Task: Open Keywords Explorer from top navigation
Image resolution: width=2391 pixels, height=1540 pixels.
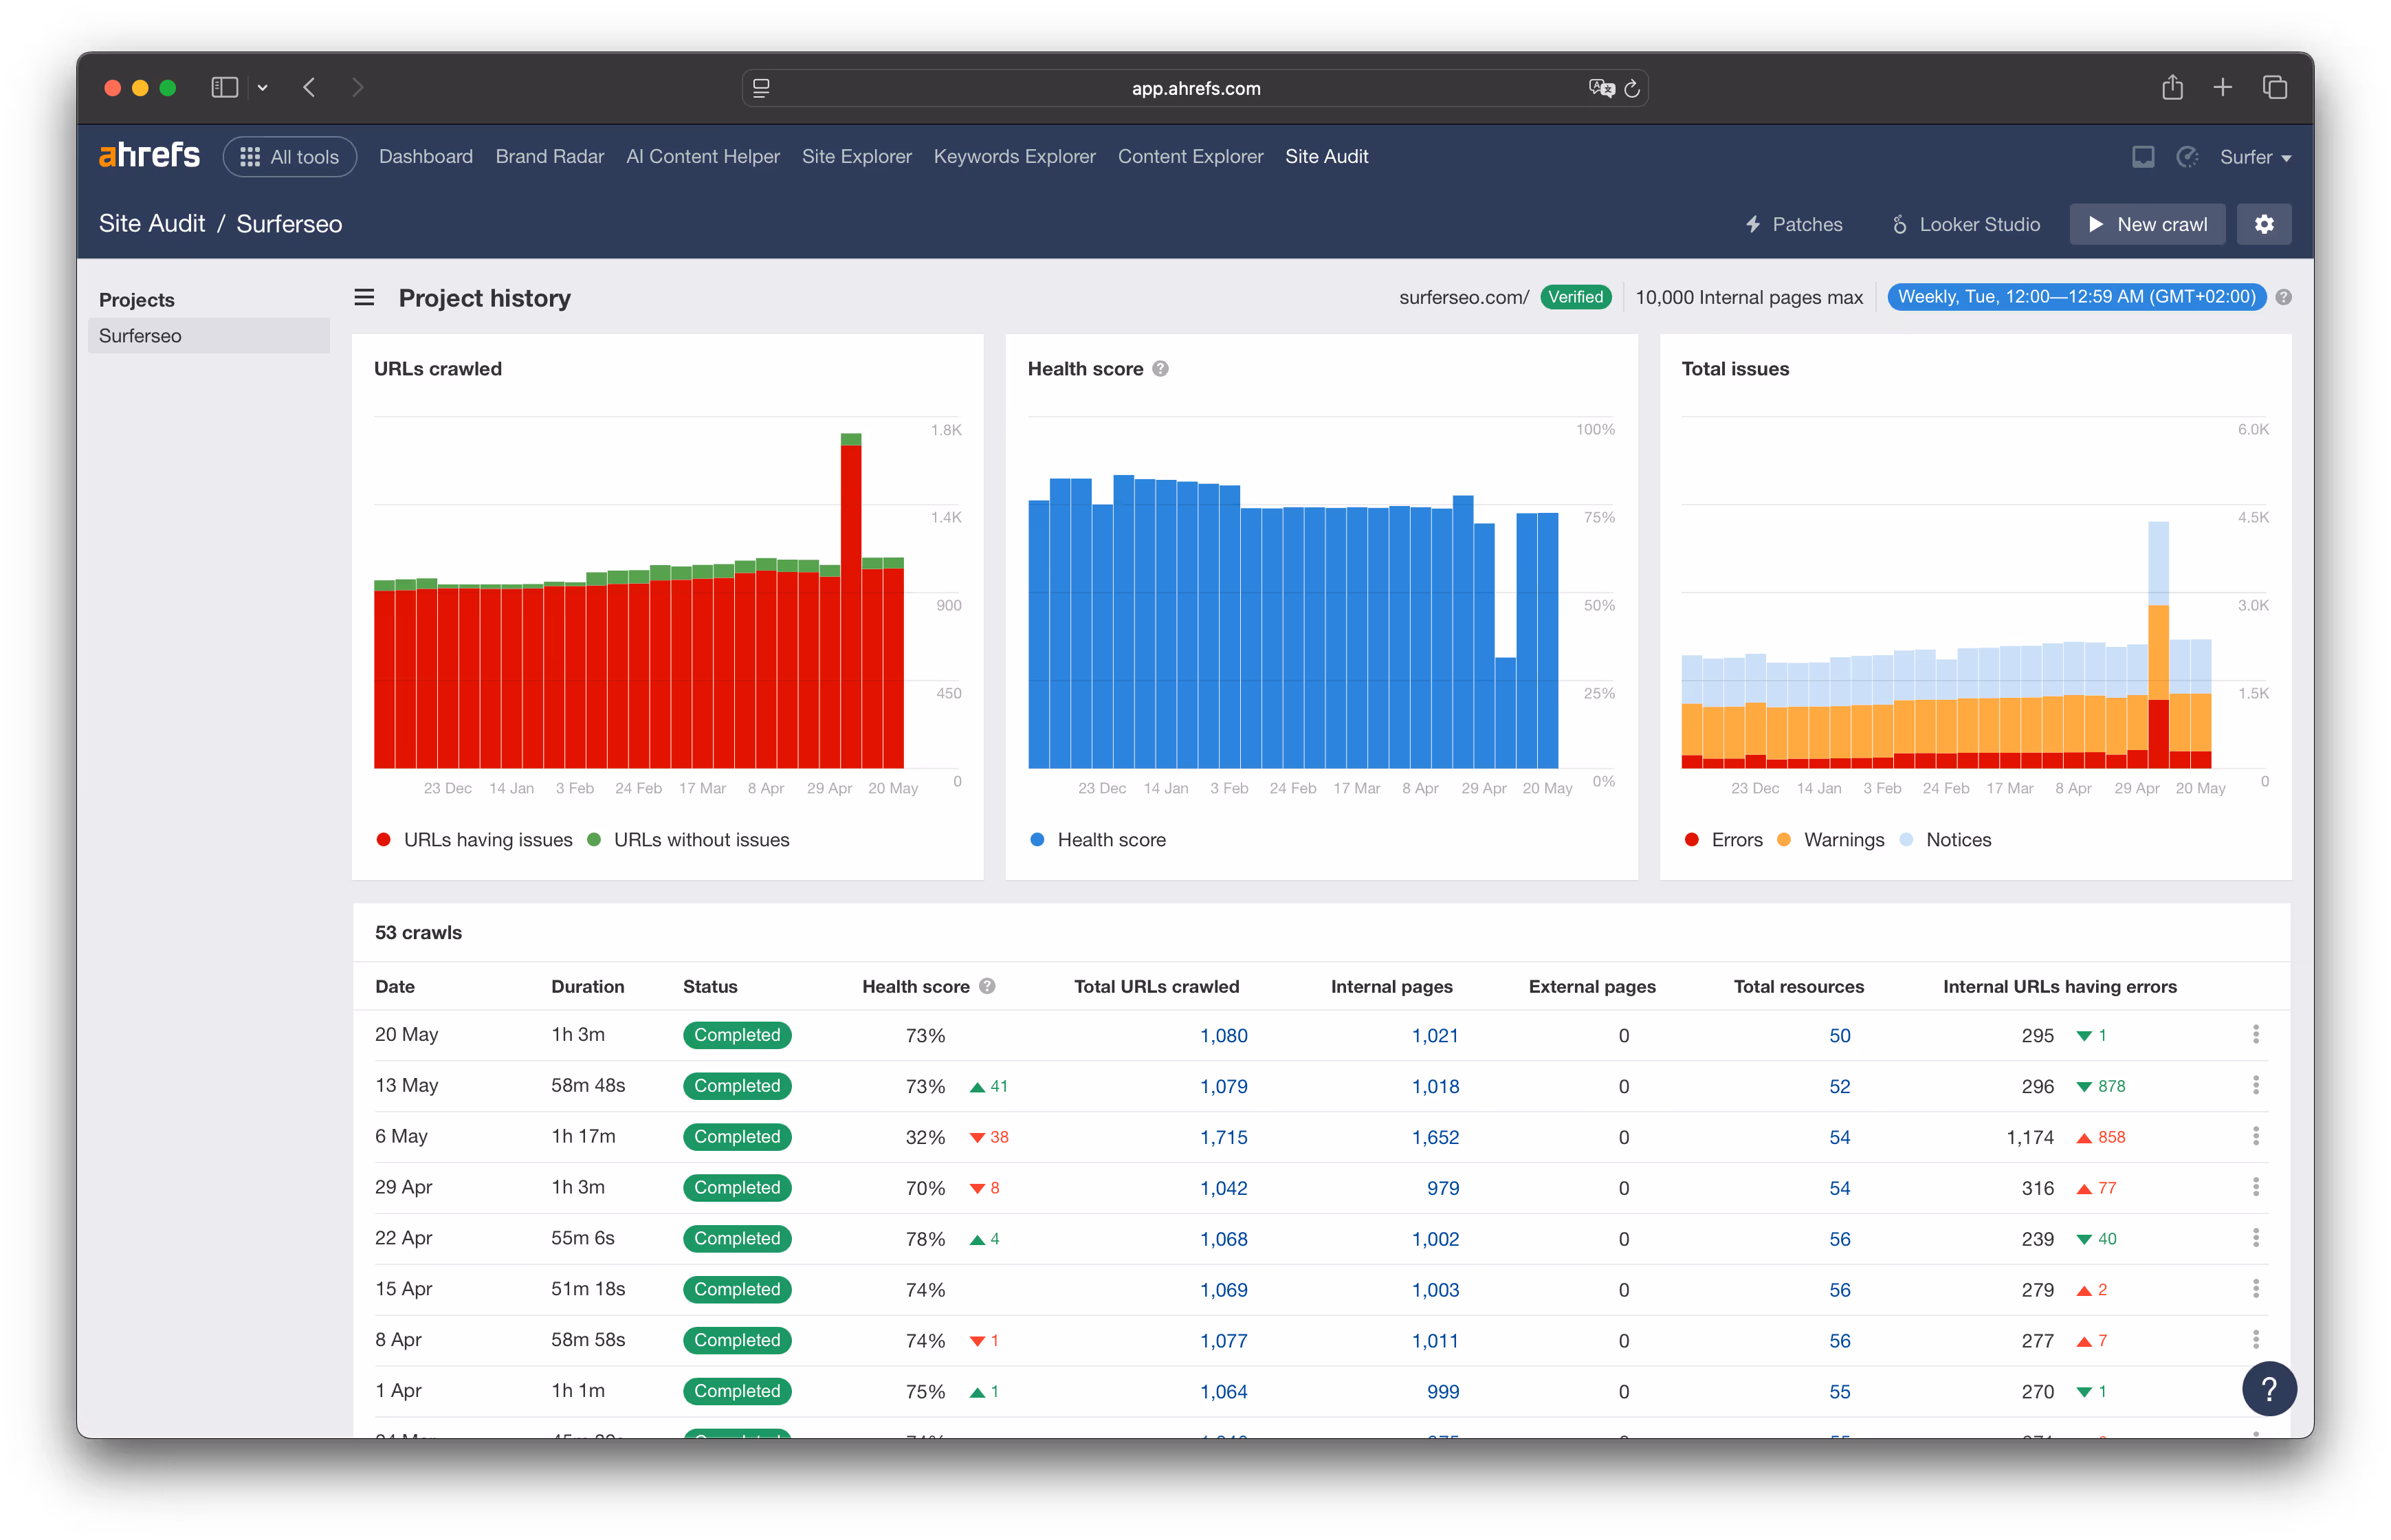Action: coord(1014,157)
